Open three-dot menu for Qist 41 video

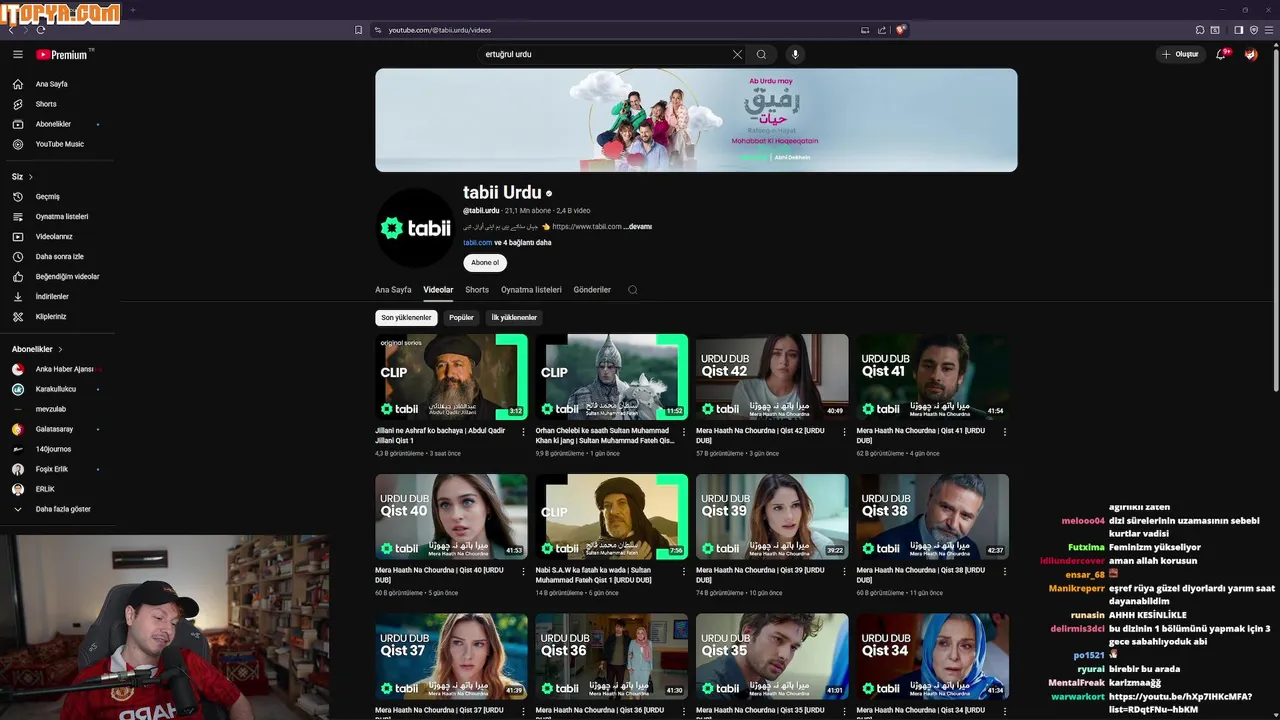pyautogui.click(x=1004, y=432)
